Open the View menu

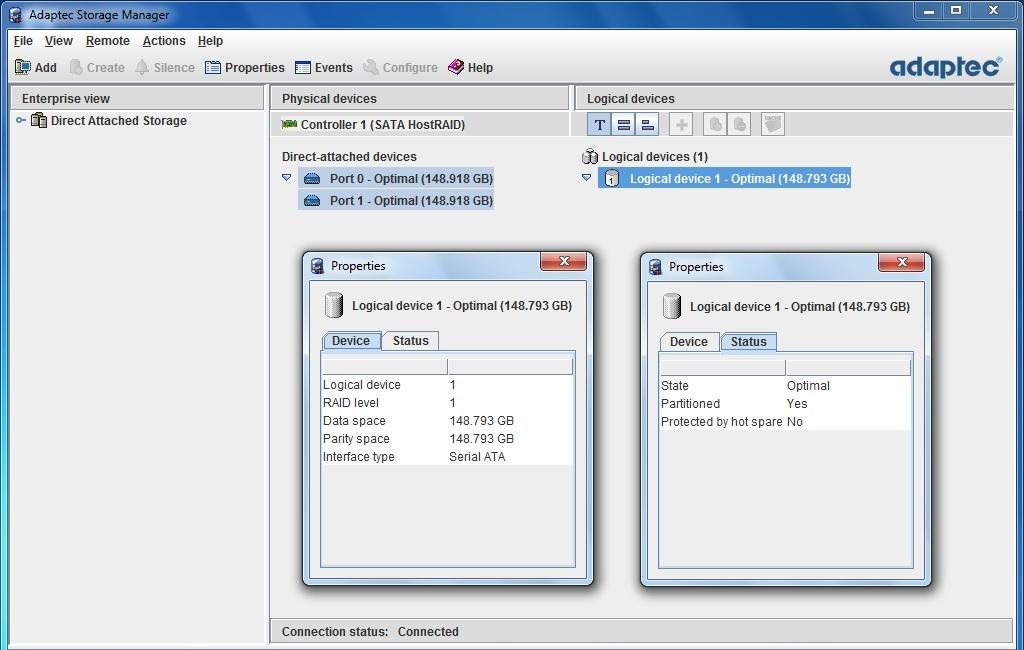59,41
